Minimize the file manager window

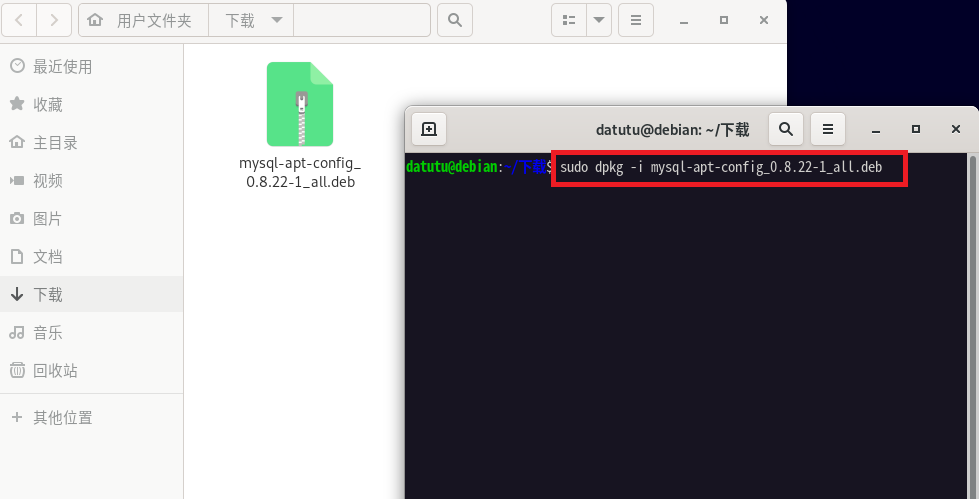tap(684, 21)
